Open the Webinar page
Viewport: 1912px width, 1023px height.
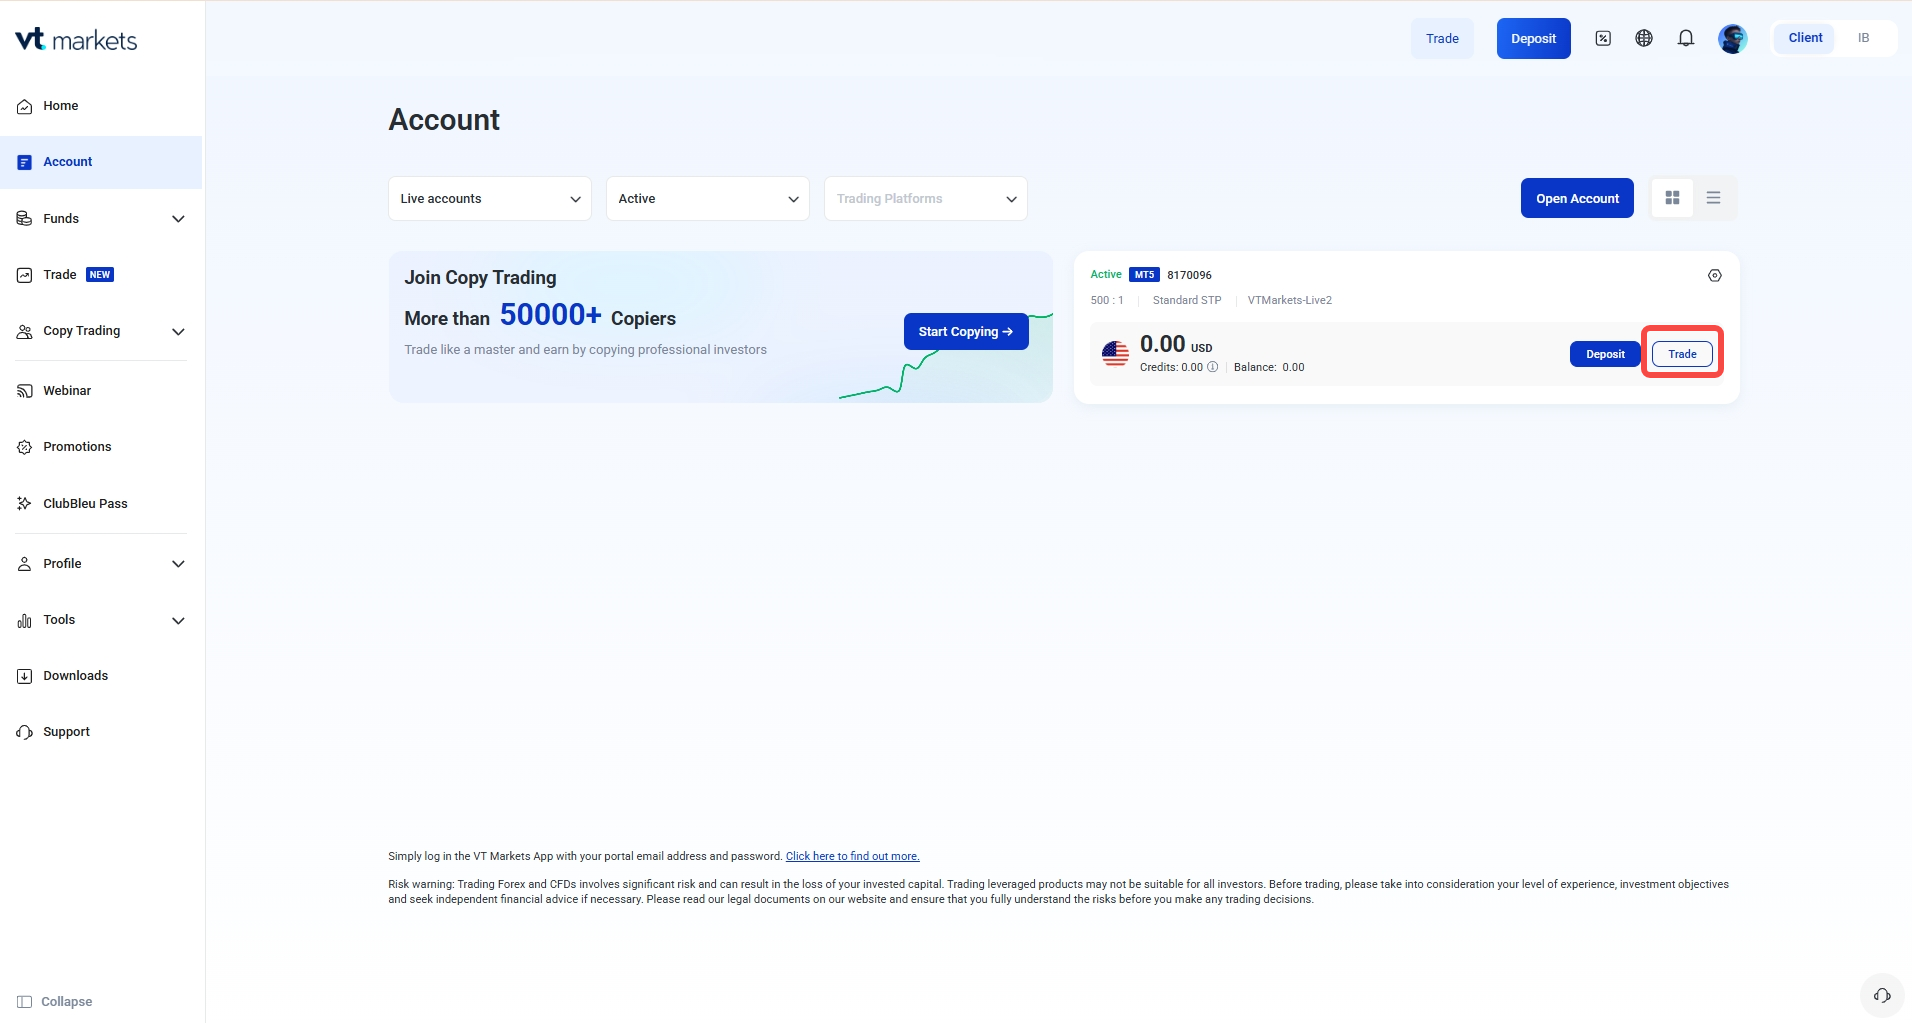click(101, 391)
